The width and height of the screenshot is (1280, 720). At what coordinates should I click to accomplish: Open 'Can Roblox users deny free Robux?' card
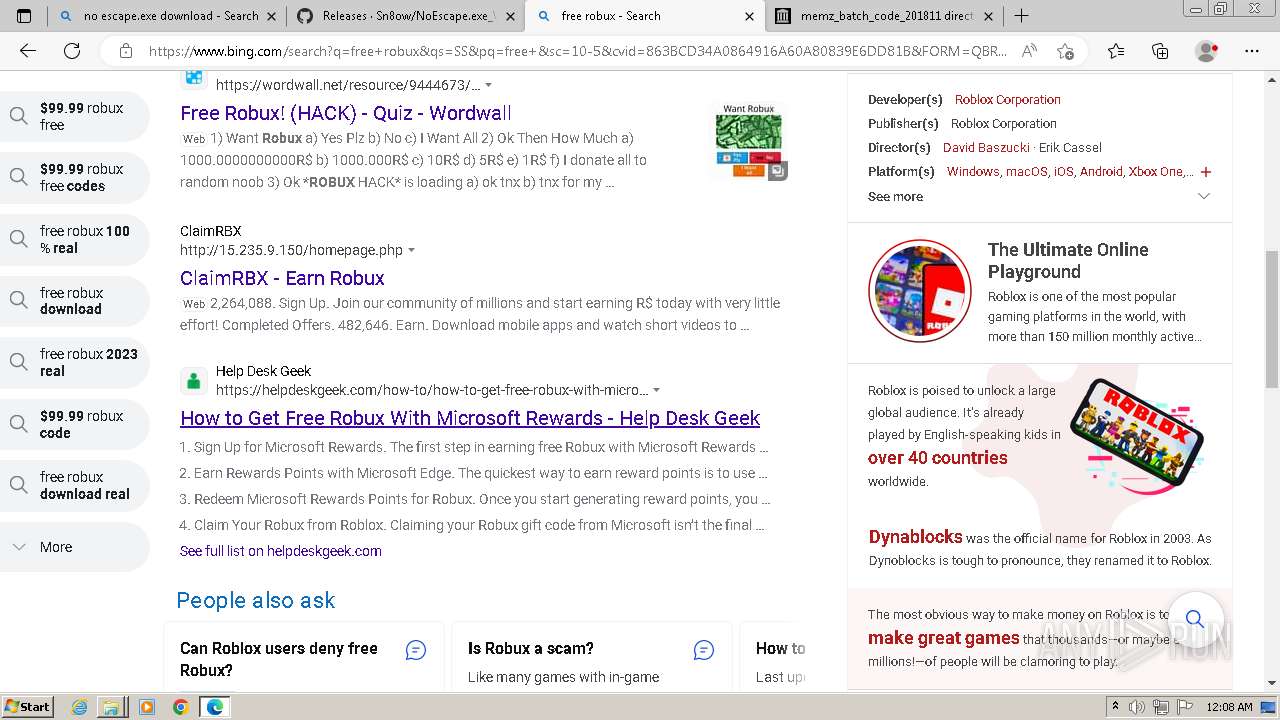coord(304,656)
